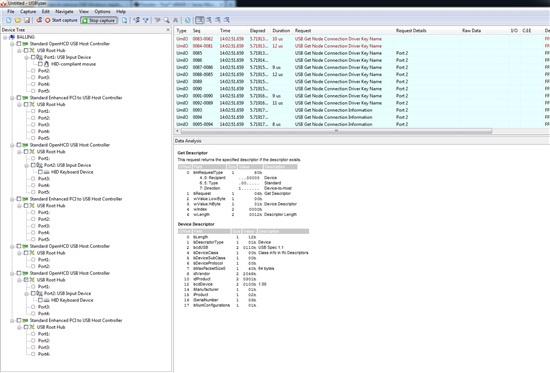
Task: Open the Navigate menu
Action: (64, 12)
